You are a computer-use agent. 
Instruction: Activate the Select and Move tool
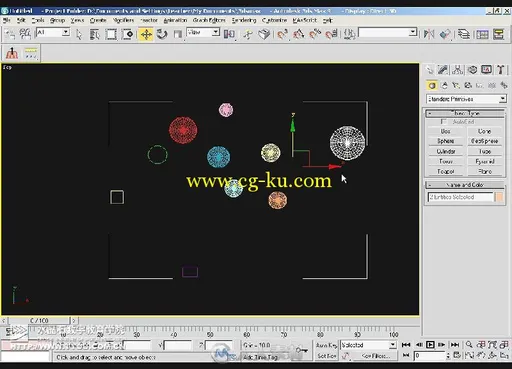pyautogui.click(x=146, y=34)
